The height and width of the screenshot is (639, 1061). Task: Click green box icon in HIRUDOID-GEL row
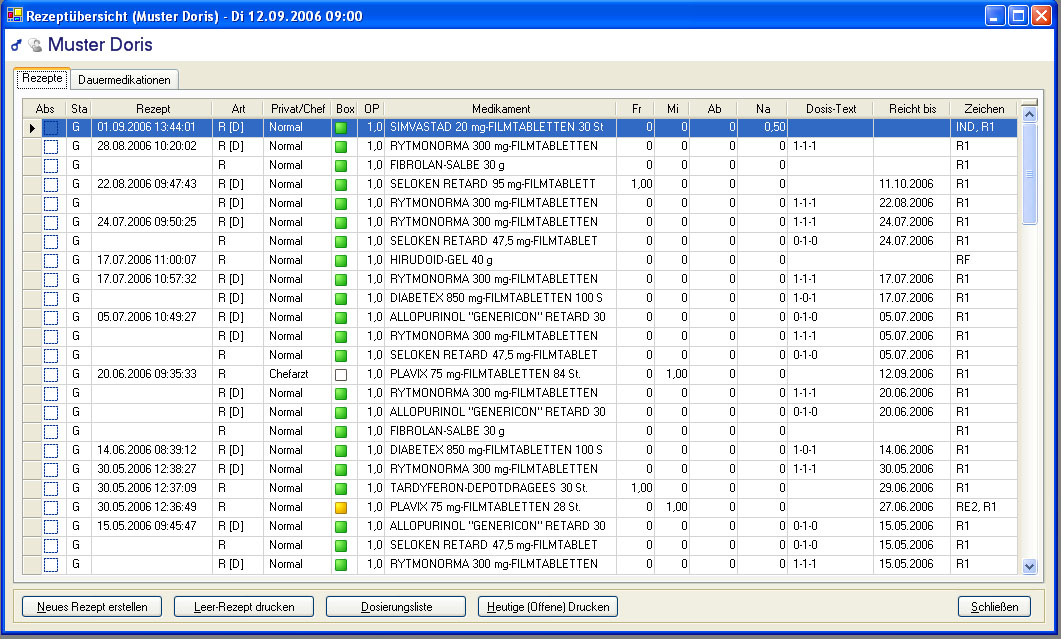pyautogui.click(x=344, y=260)
